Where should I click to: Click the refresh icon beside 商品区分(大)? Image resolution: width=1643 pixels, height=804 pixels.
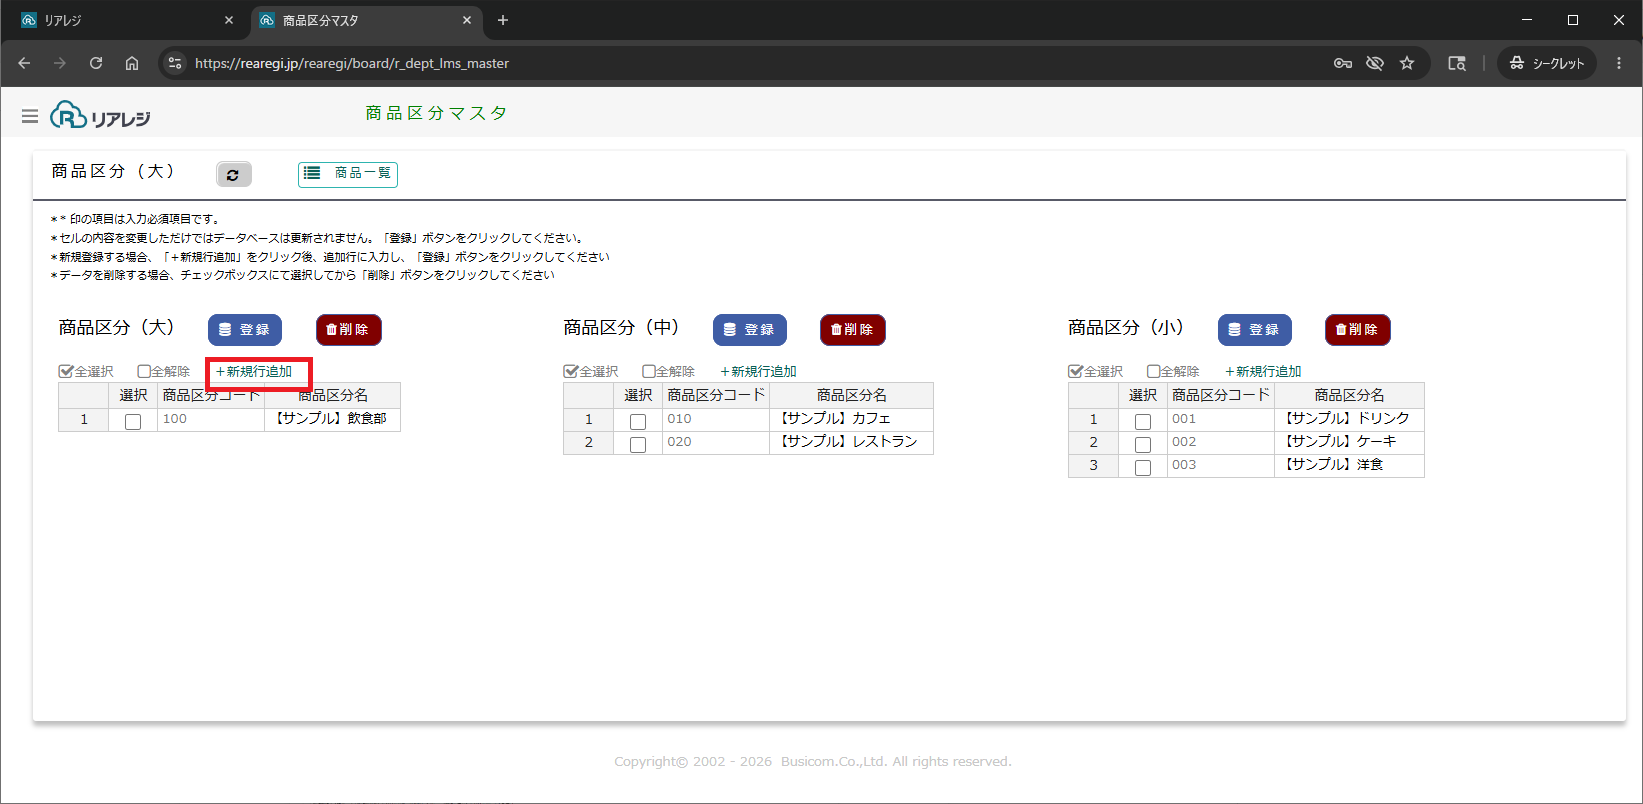234,174
